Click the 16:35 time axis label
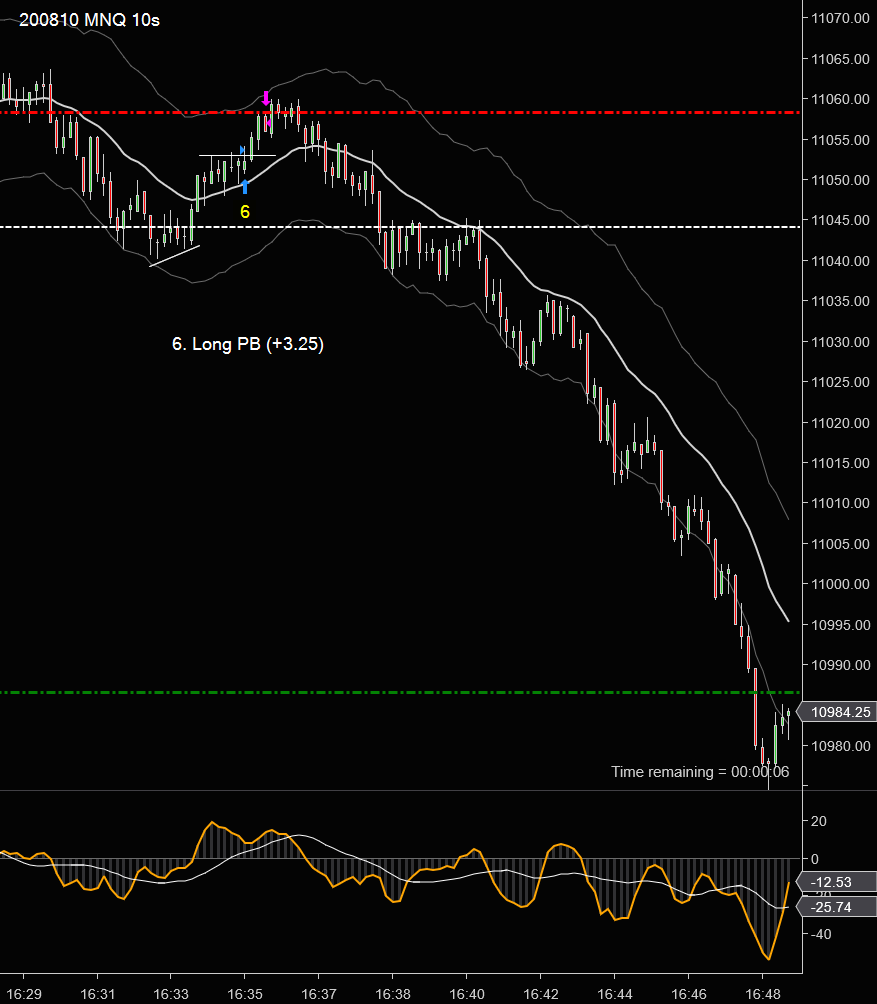 tap(245, 994)
